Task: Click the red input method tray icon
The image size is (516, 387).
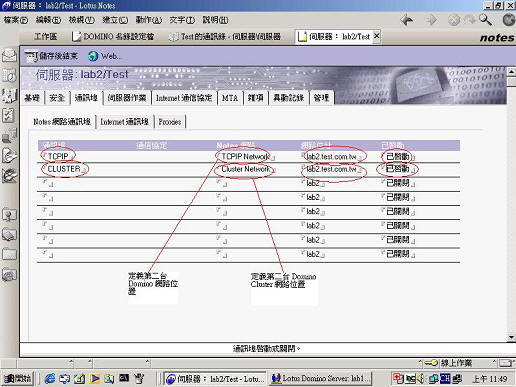Action: (398, 379)
